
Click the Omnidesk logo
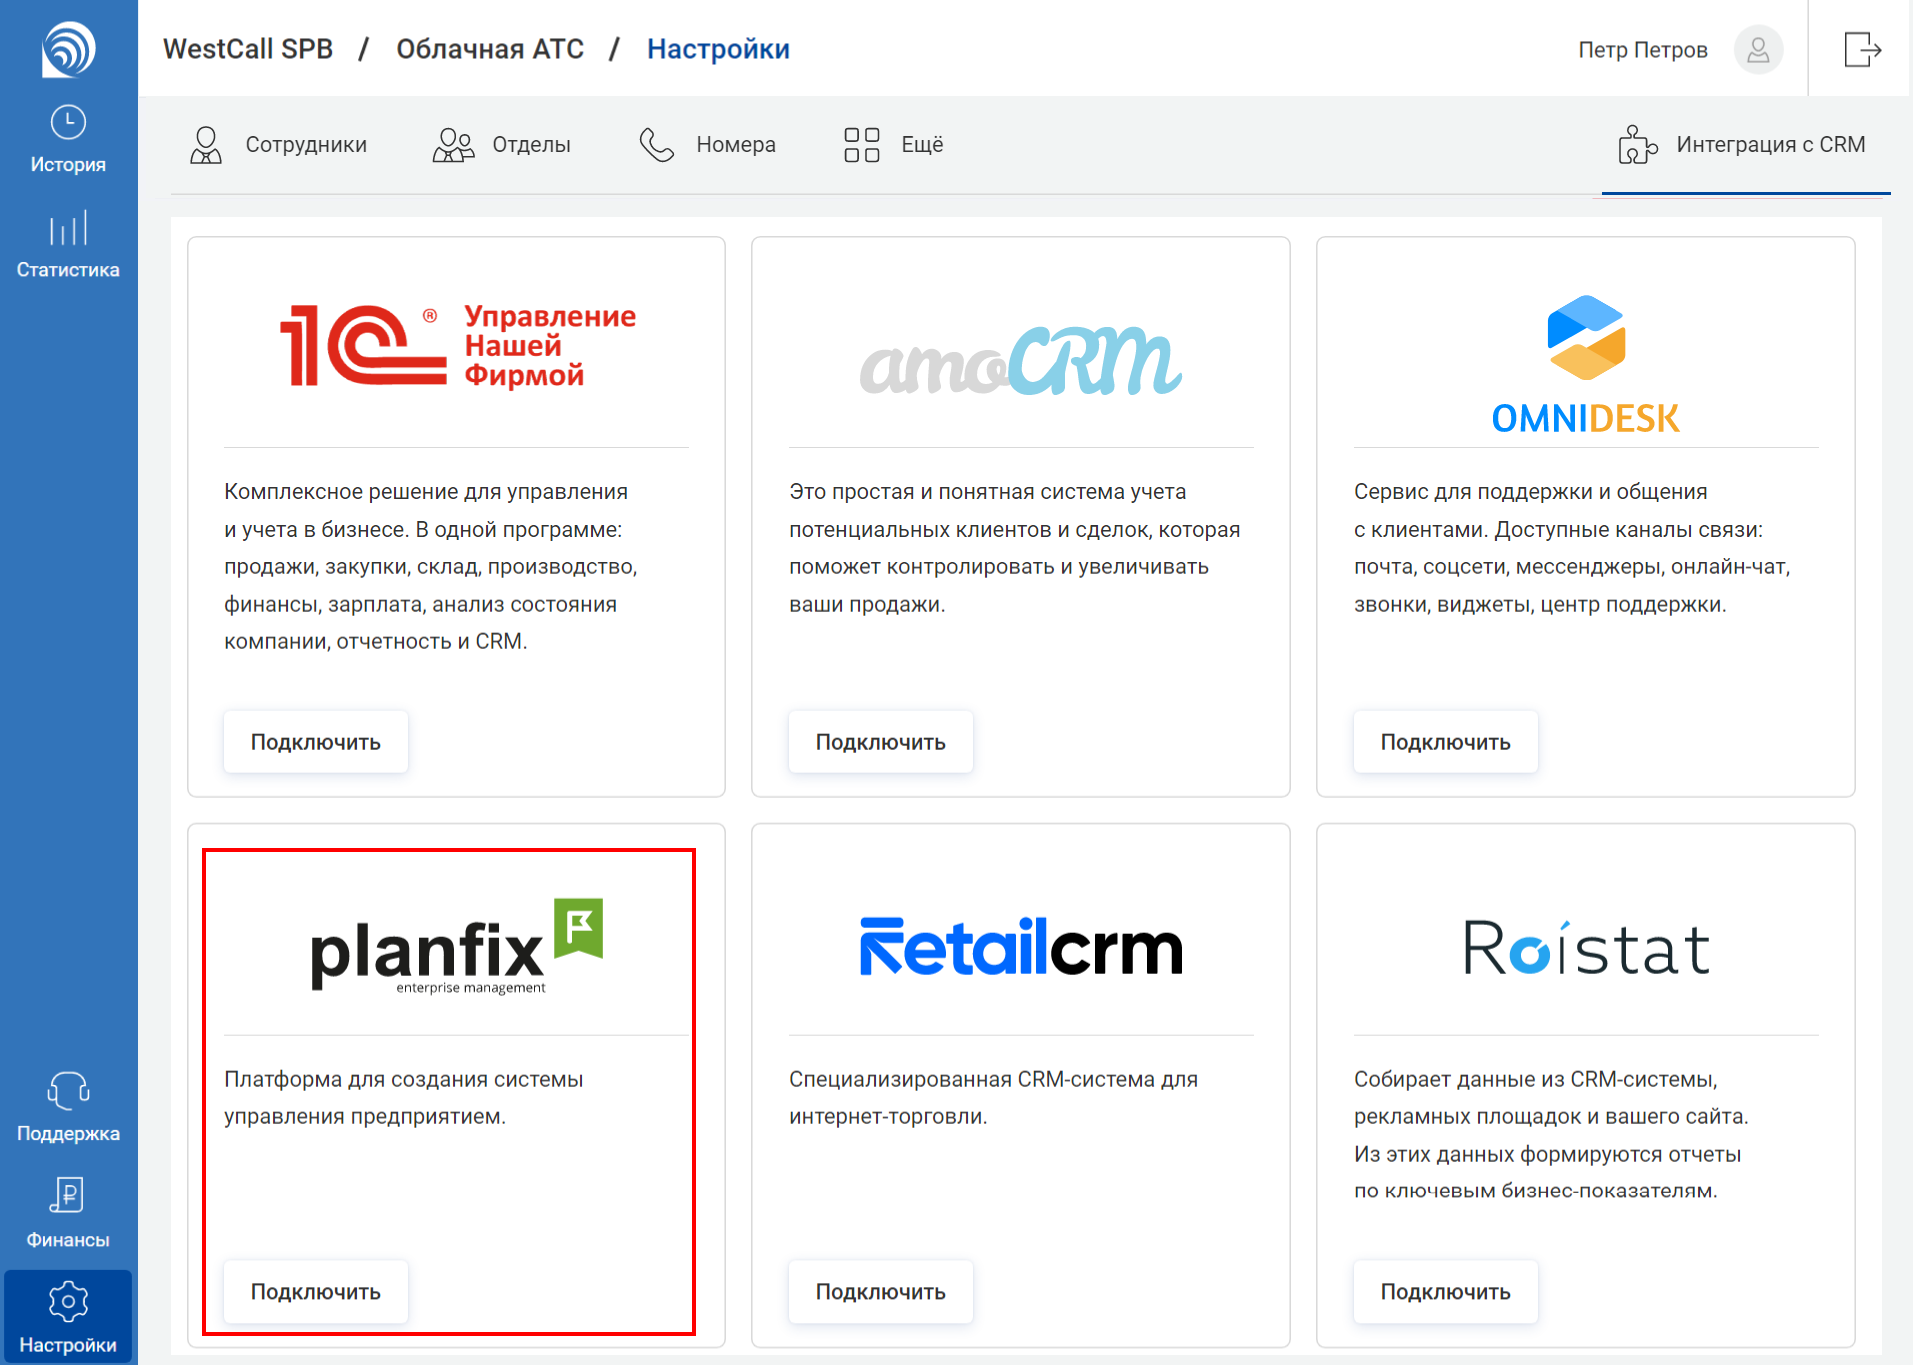point(1586,365)
